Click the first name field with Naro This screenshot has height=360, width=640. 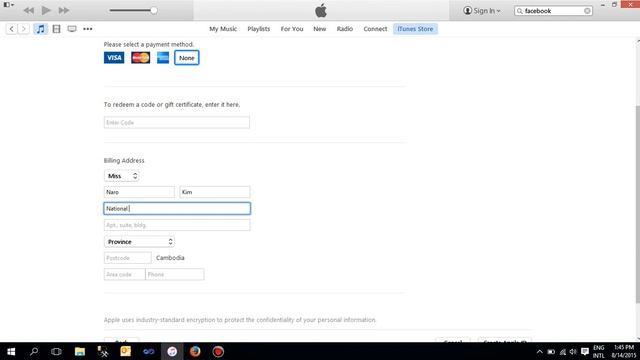click(139, 192)
